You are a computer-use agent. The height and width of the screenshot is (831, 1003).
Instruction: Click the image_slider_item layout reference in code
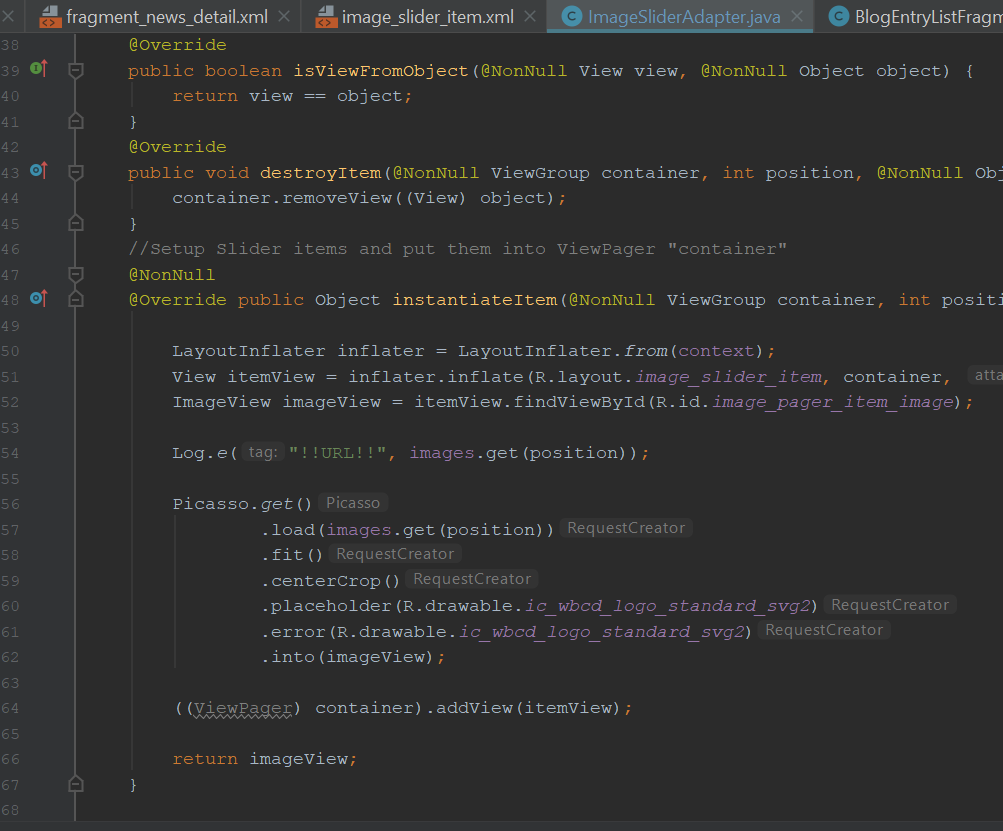[729, 377]
